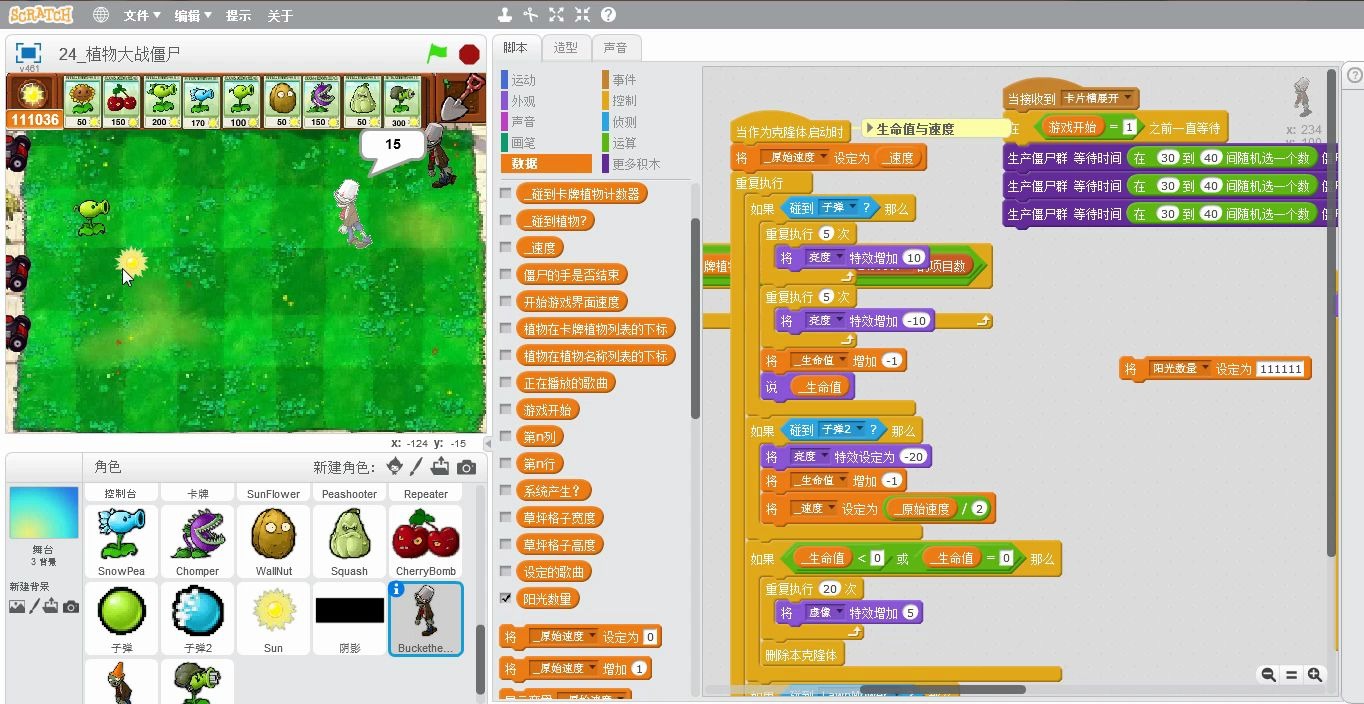Take new backdrop from camera
Viewport: 1364px width, 704px height.
(x=71, y=606)
